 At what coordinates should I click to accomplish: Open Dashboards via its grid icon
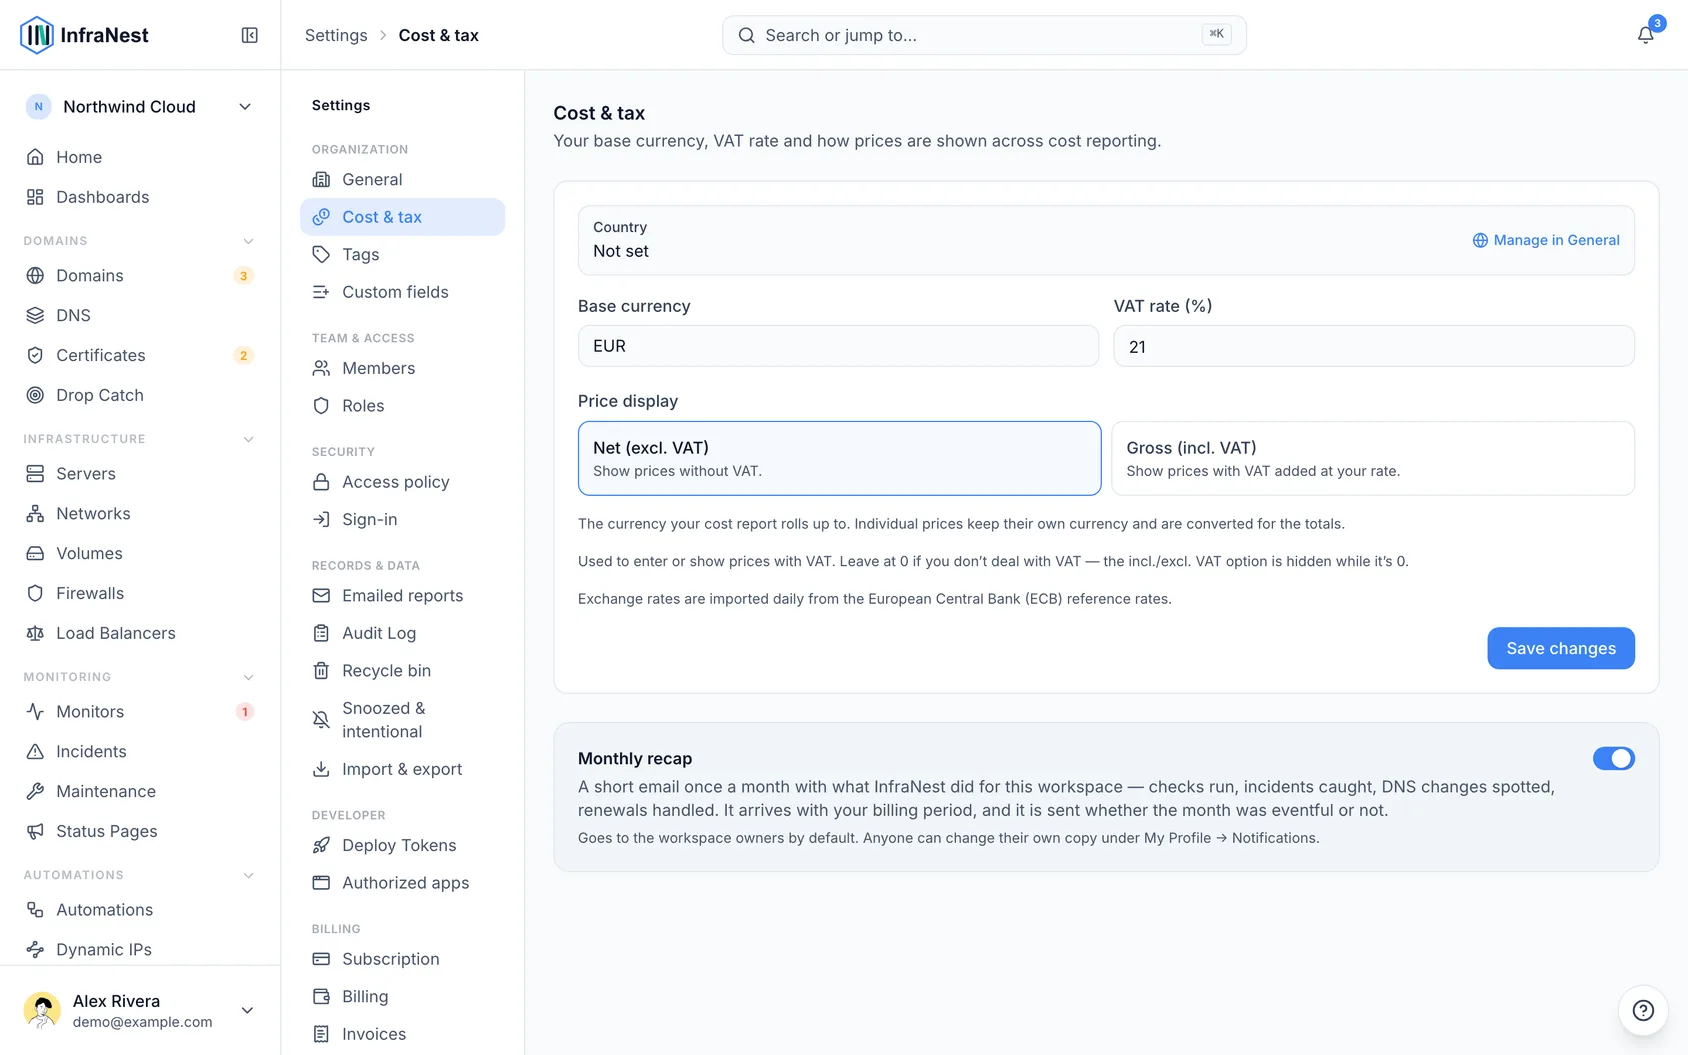35,197
